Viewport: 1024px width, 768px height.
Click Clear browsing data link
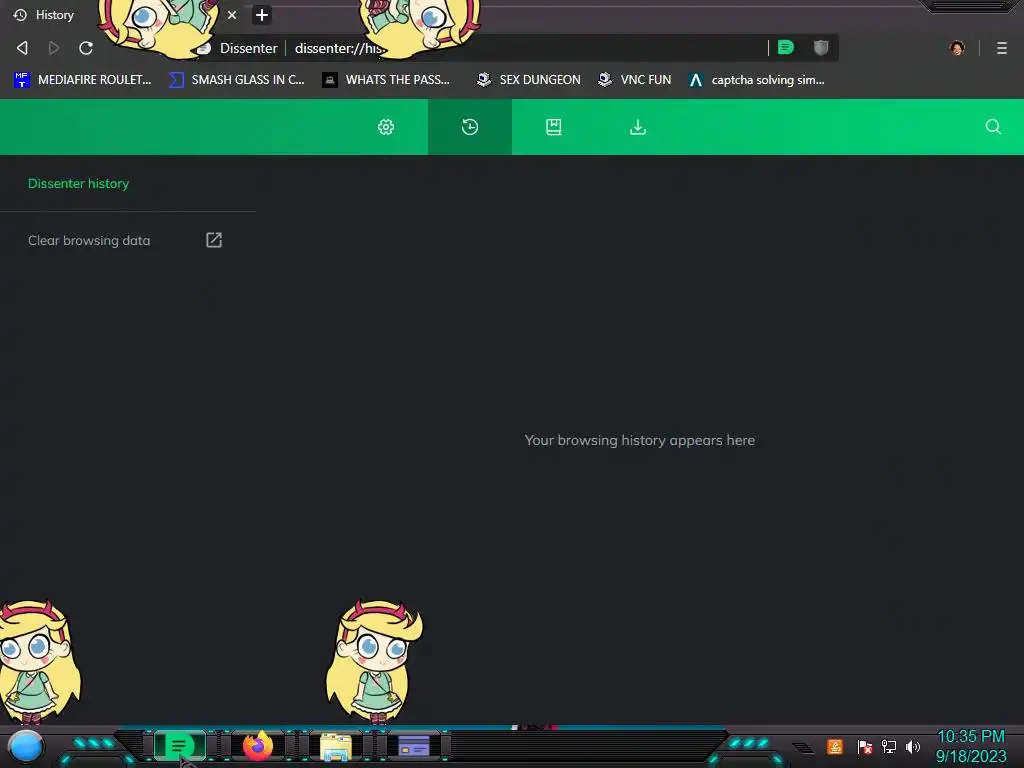(x=89, y=240)
